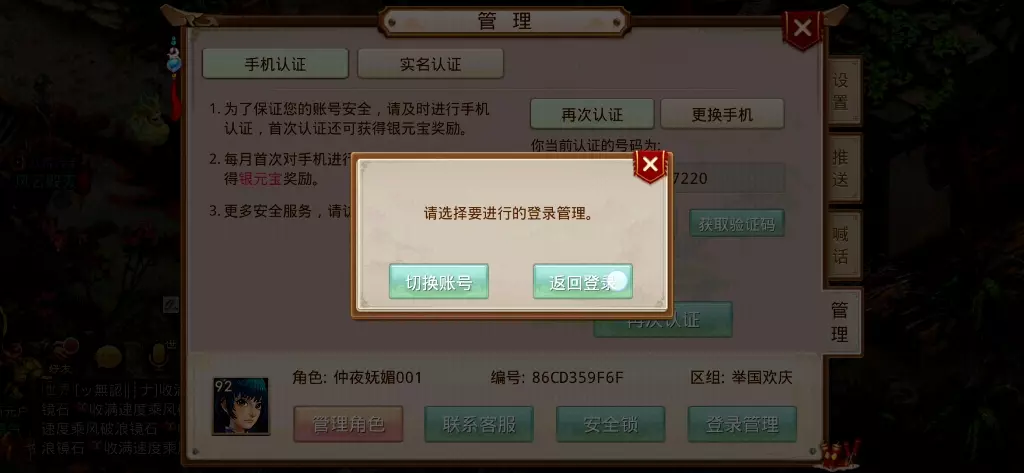
Task: Open the 喊话 side tab
Action: (x=842, y=244)
